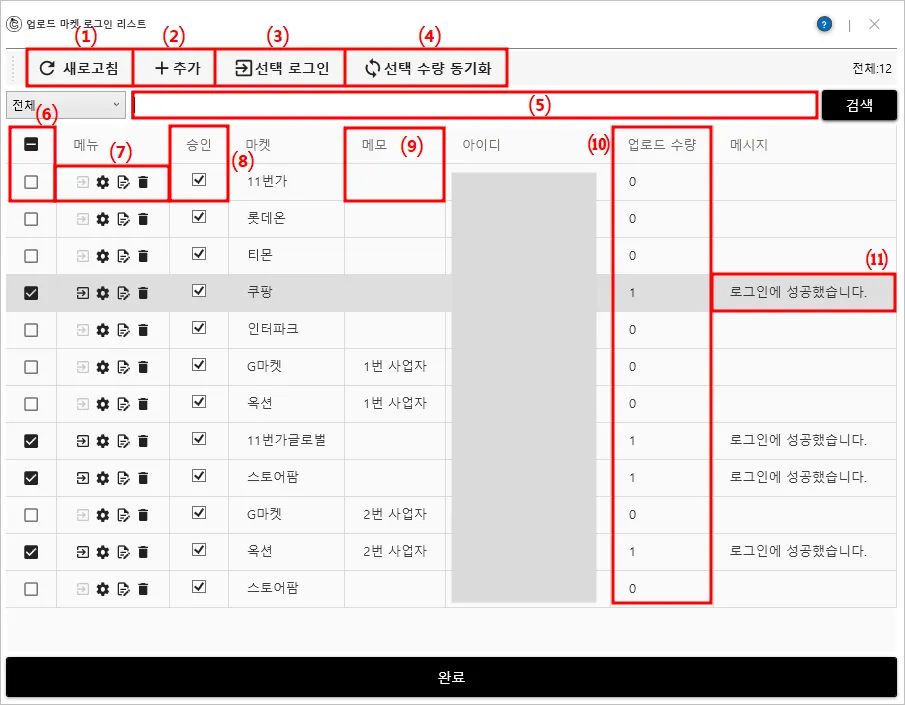Select row checkbox for G마켓 2번 사업자
This screenshot has height=705, width=905.
click(x=31, y=514)
